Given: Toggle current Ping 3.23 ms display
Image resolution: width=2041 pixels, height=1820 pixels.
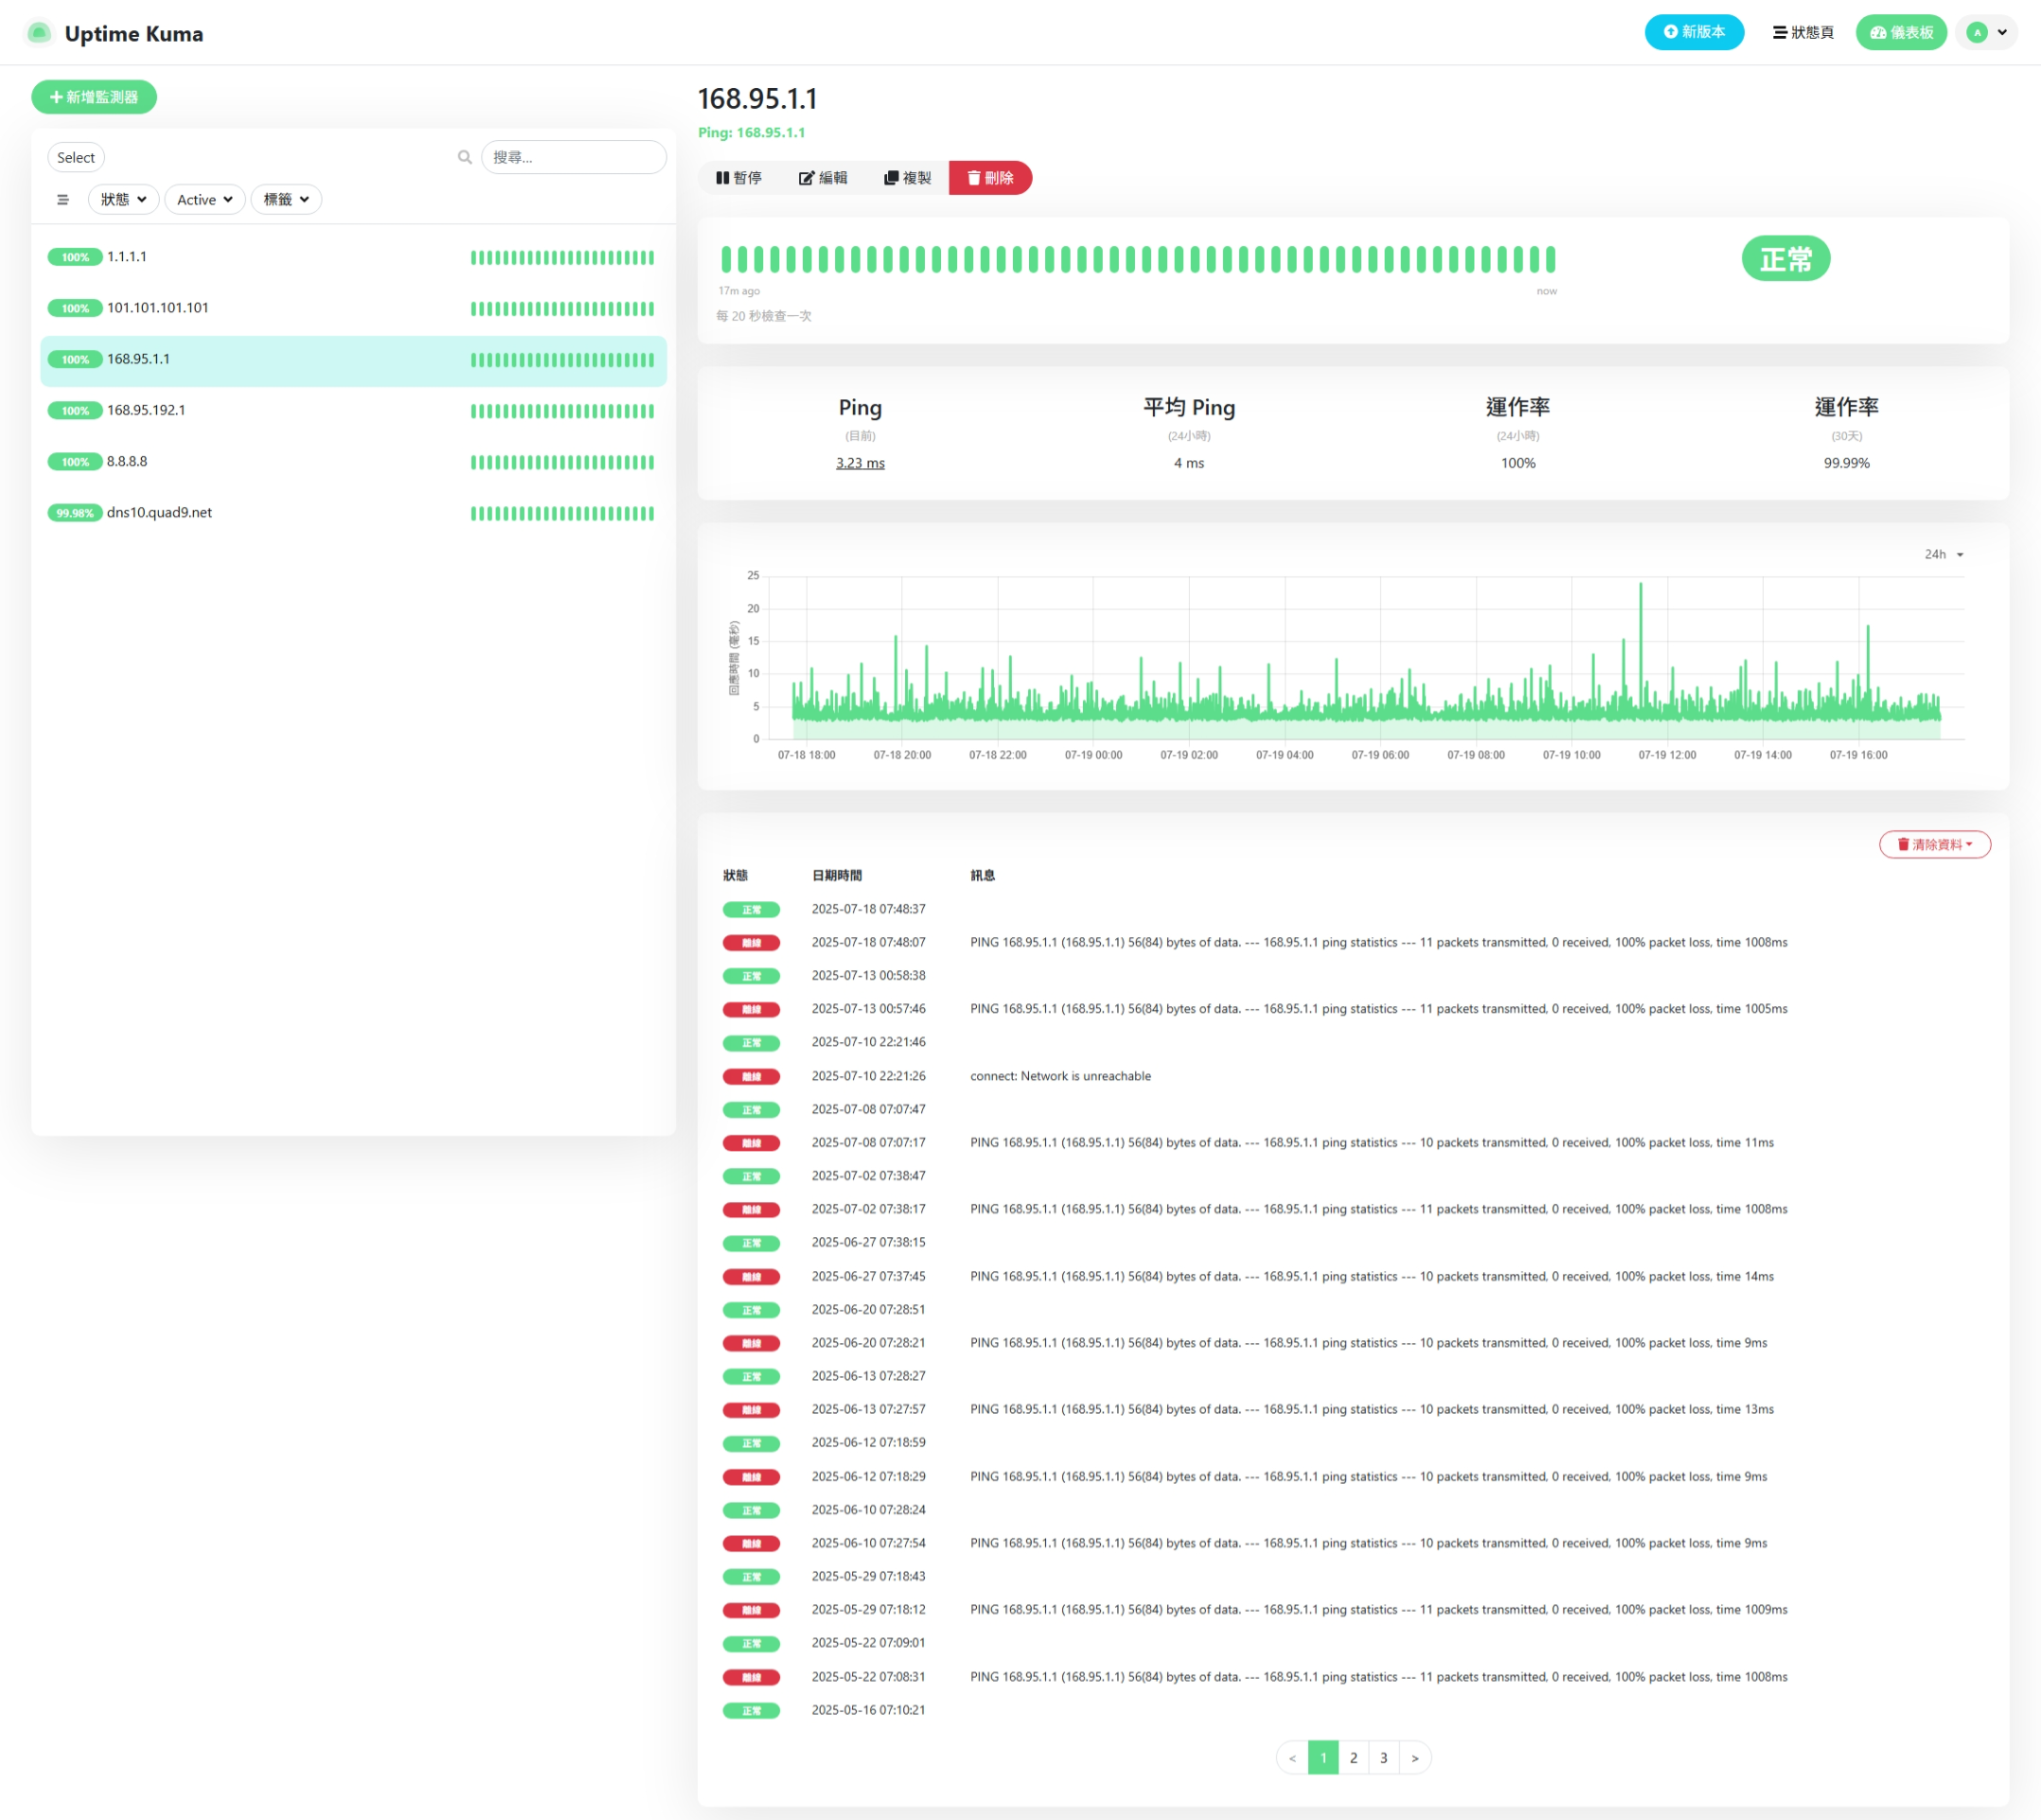Looking at the screenshot, I should (x=860, y=463).
